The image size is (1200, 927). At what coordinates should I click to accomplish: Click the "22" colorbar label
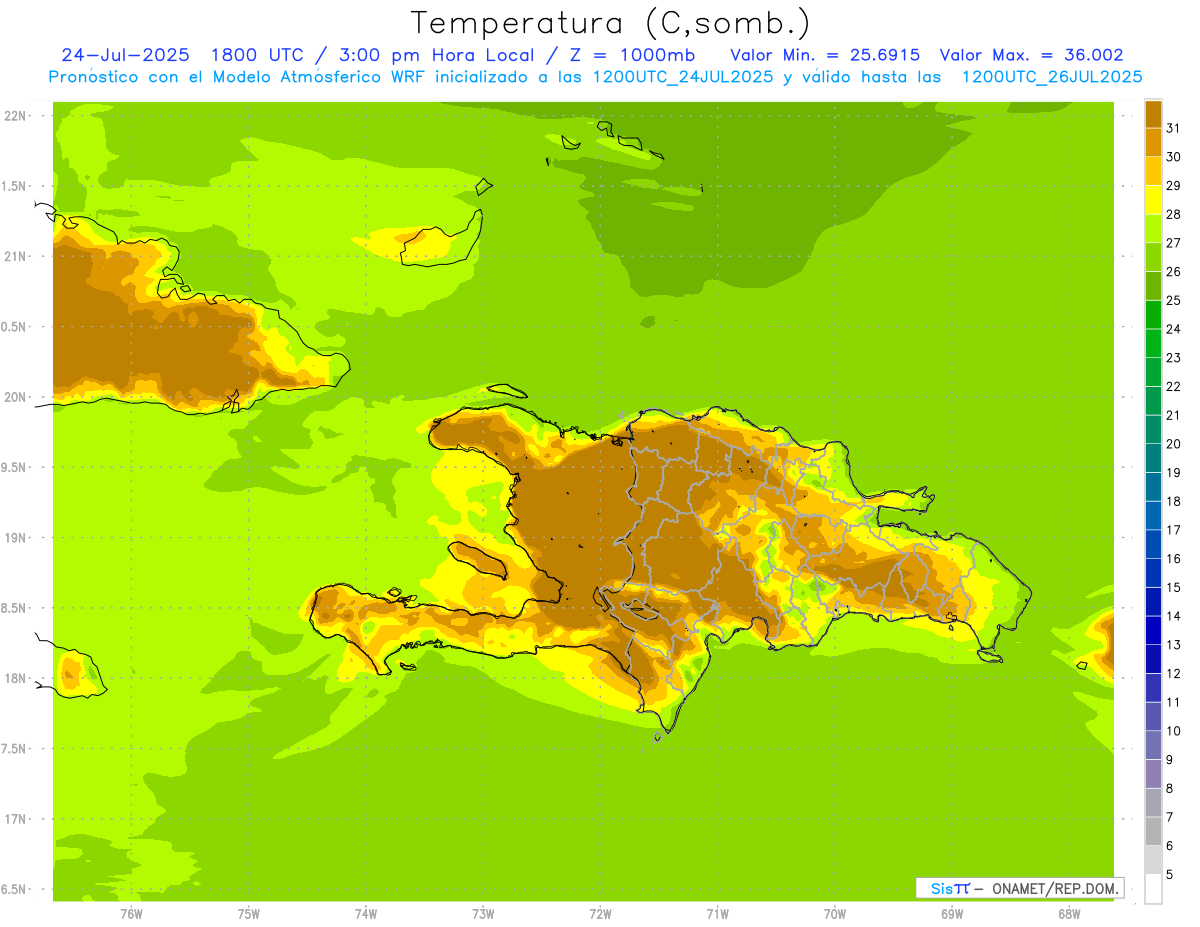point(1173,386)
